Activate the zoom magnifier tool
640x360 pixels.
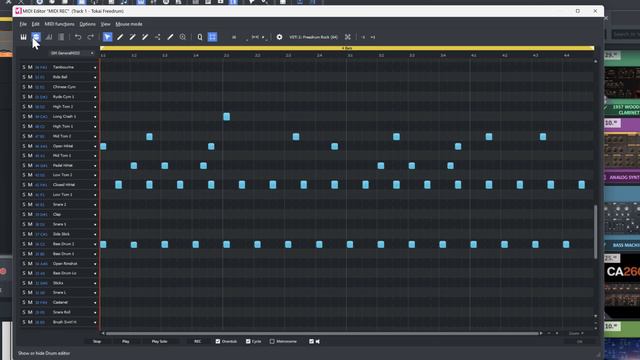tap(182, 37)
